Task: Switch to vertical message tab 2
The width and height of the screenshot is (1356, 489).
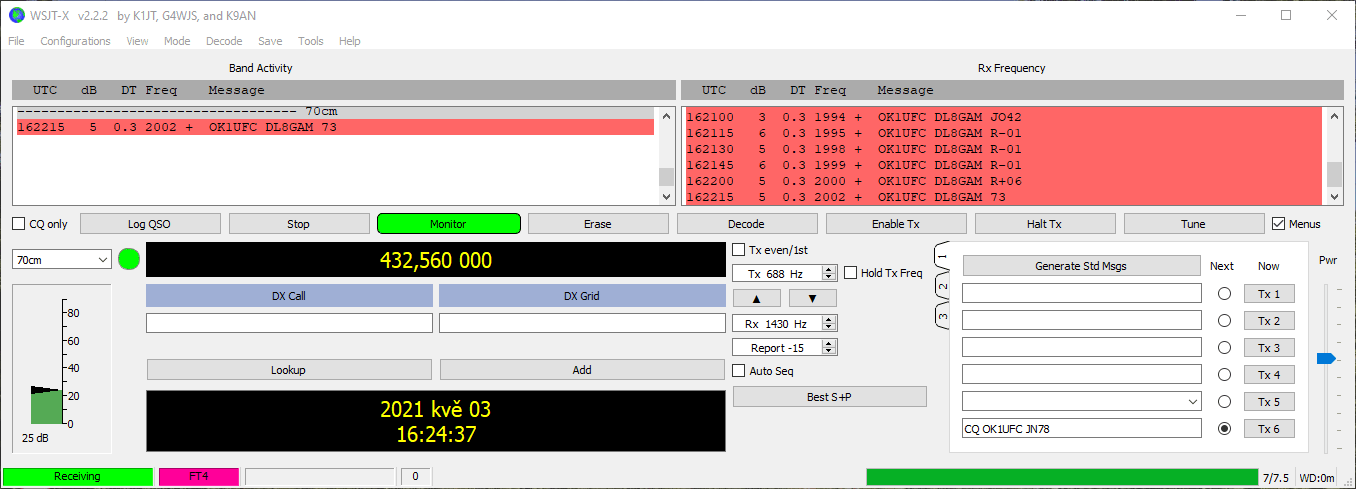Action: point(941,287)
